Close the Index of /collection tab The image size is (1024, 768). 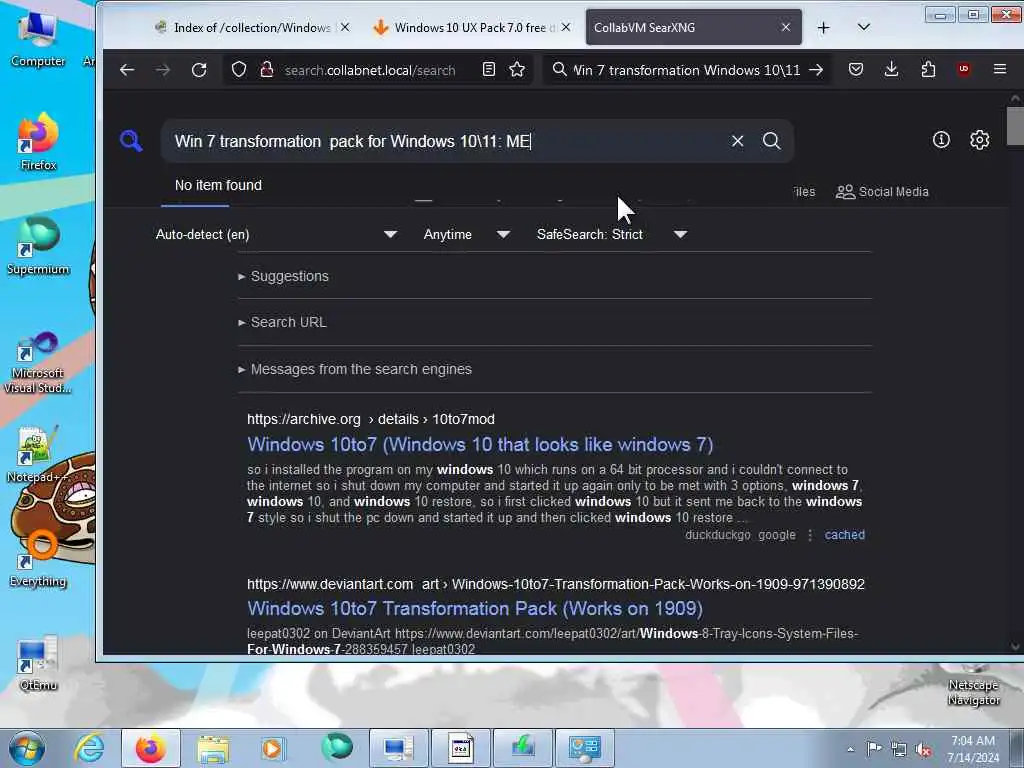tap(345, 27)
